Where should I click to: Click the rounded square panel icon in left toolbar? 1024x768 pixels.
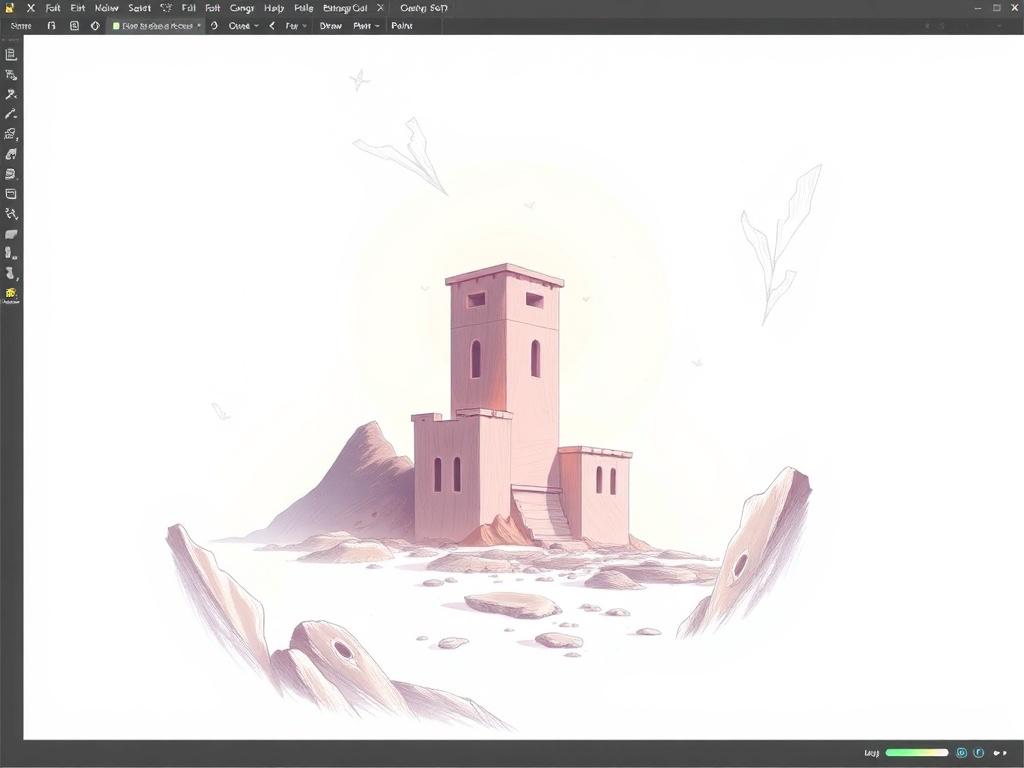[10, 194]
